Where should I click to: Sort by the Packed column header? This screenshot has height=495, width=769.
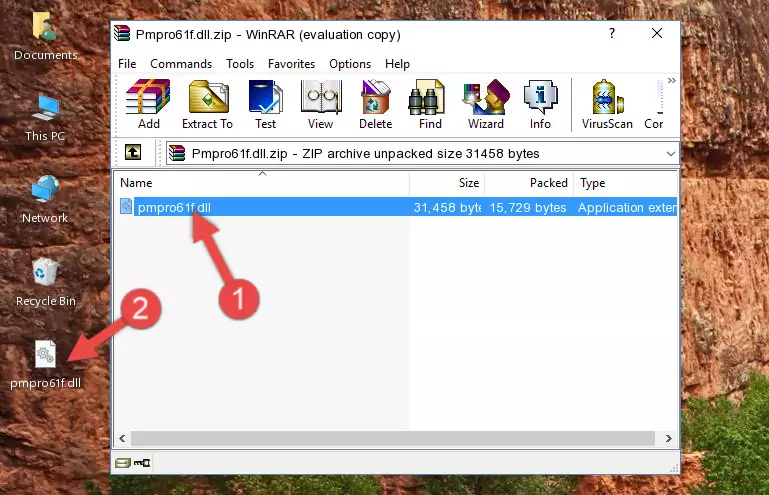pos(529,183)
